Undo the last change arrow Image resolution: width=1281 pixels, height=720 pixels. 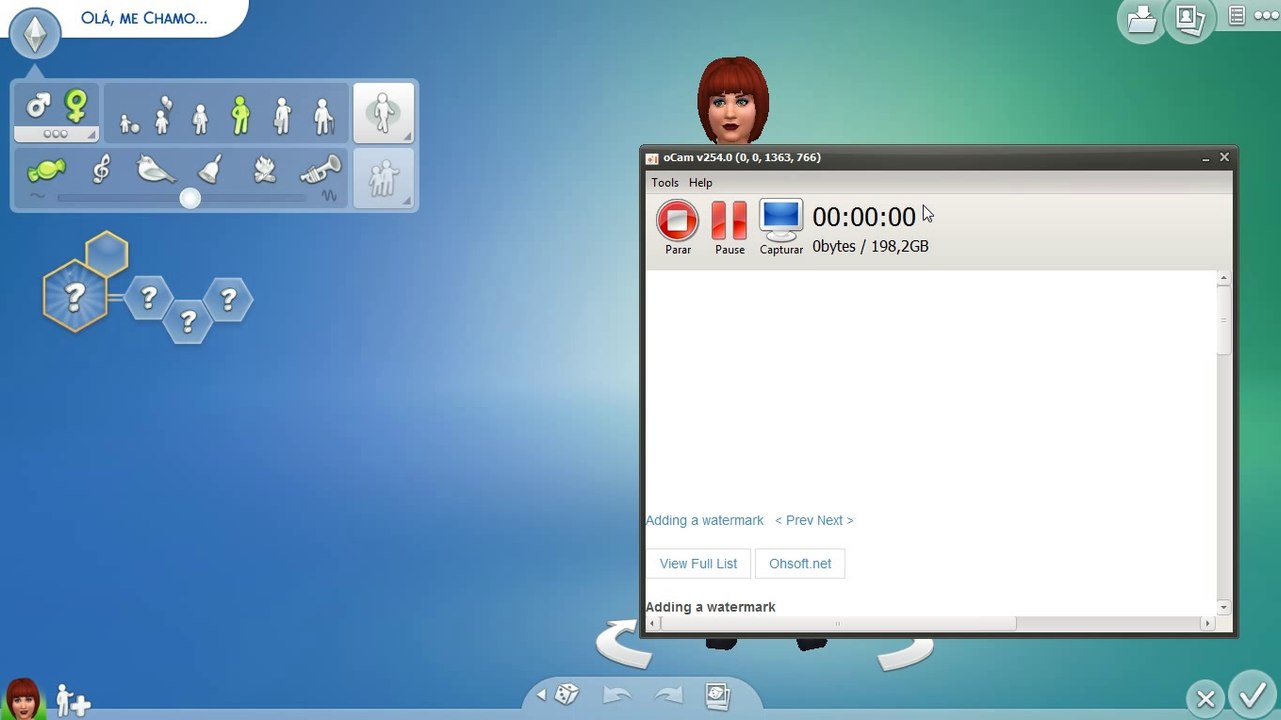click(x=617, y=695)
